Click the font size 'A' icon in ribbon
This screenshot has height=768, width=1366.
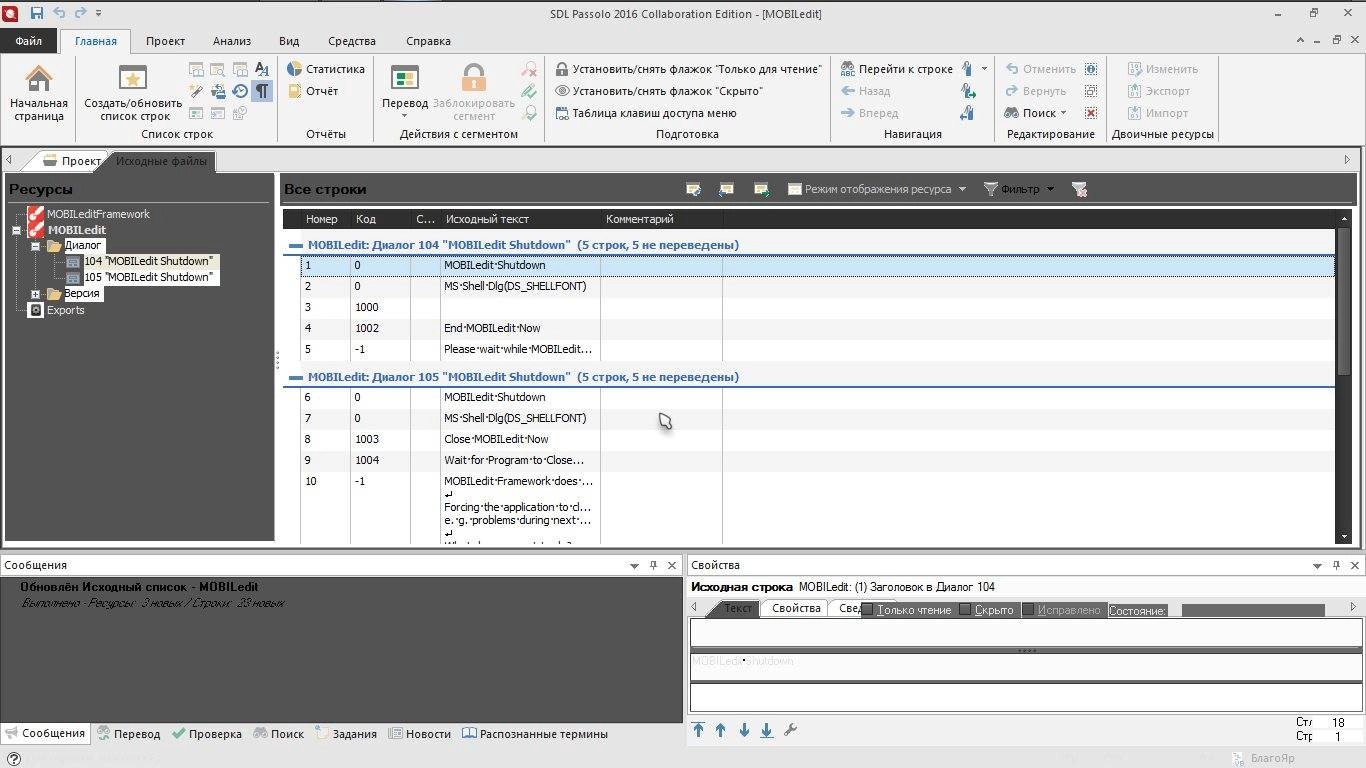262,69
